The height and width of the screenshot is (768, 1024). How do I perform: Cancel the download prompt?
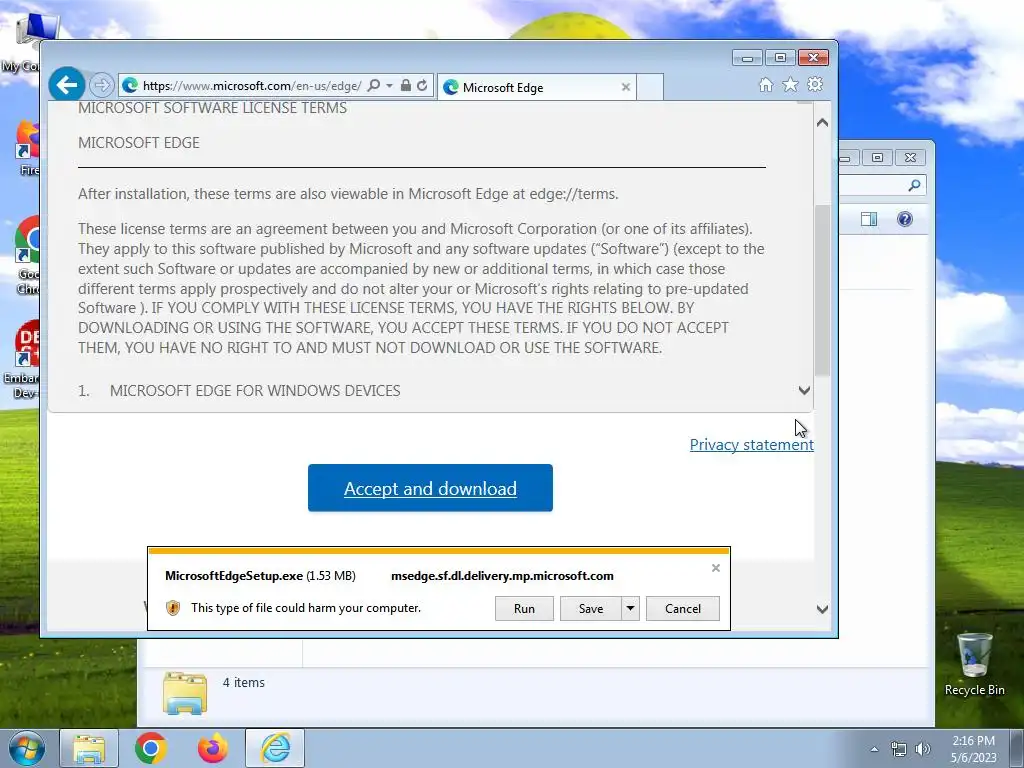point(683,609)
